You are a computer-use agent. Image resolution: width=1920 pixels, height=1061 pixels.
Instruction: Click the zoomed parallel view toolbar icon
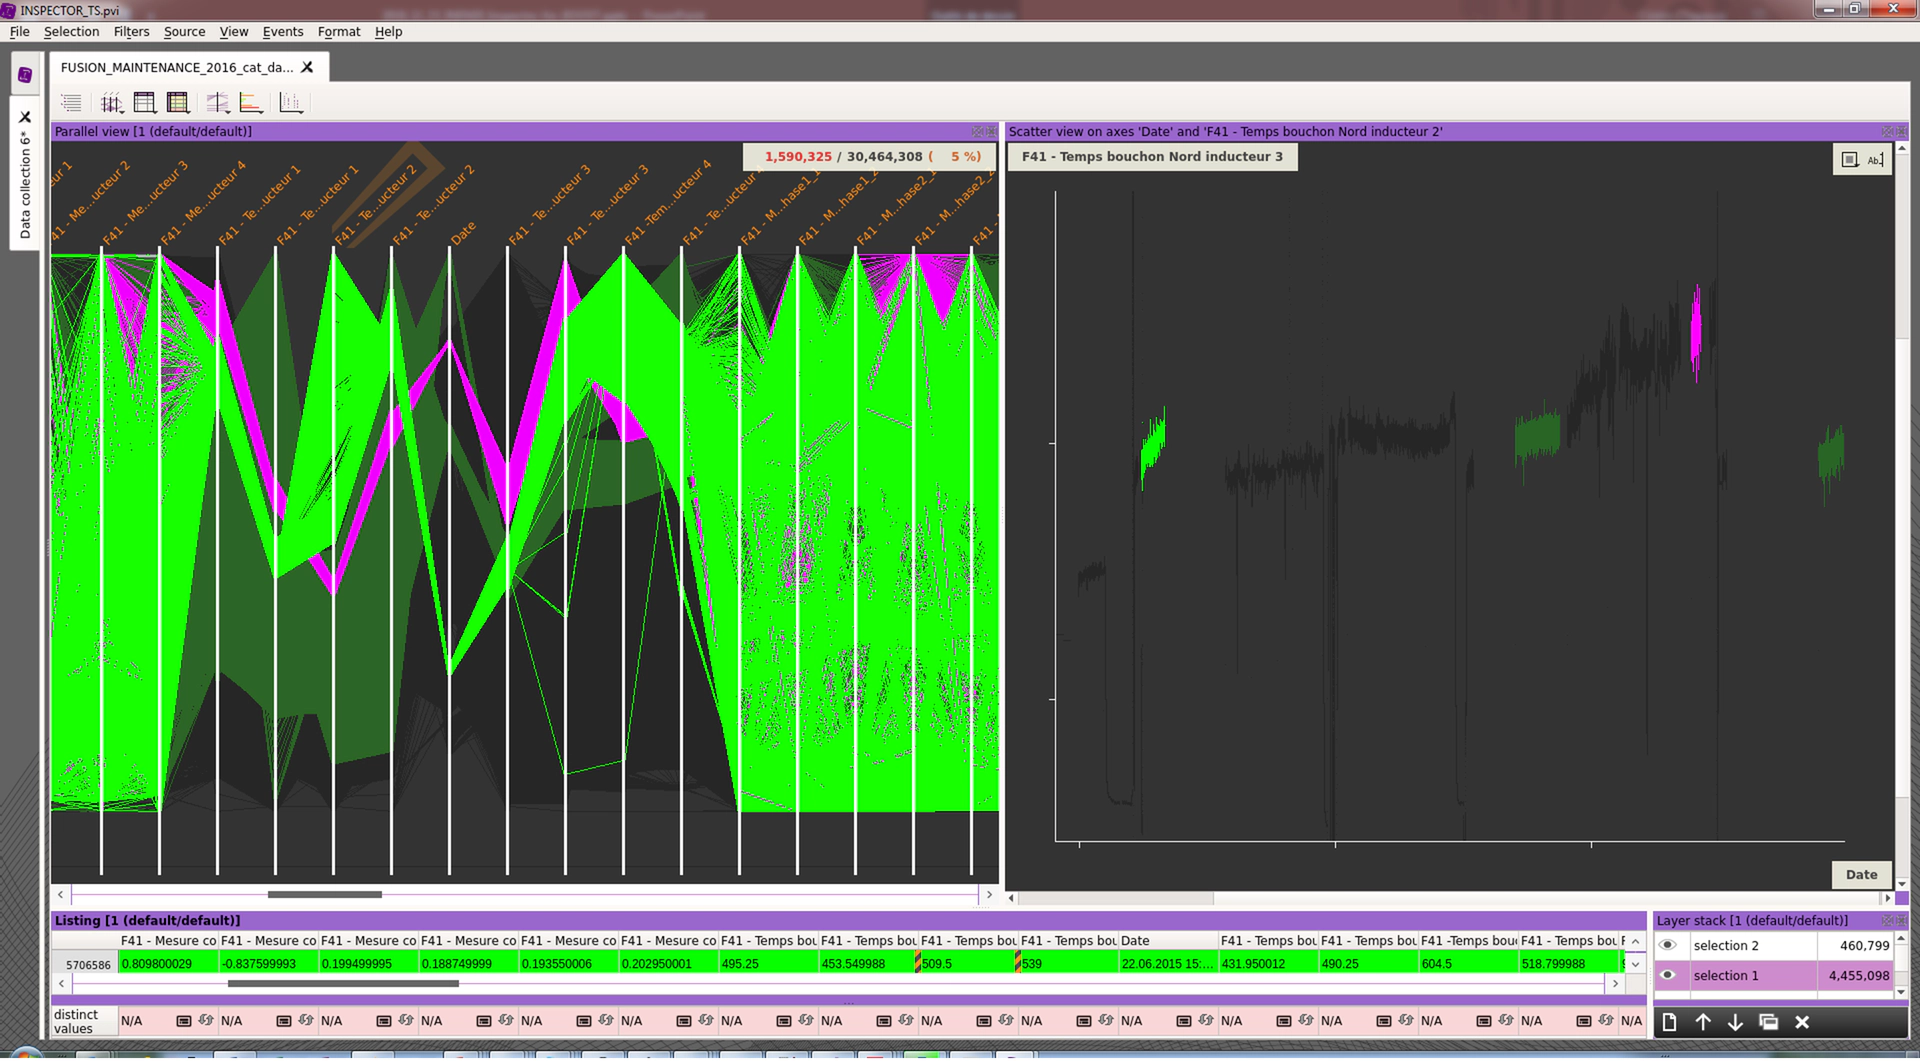pyautogui.click(x=217, y=103)
